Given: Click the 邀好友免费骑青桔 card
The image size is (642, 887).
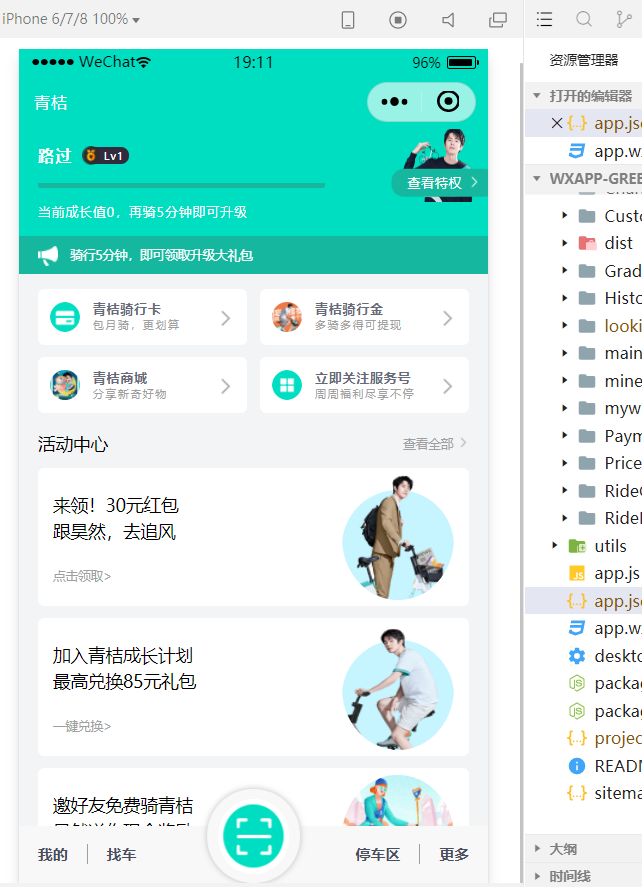Looking at the screenshot, I should click(253, 796).
